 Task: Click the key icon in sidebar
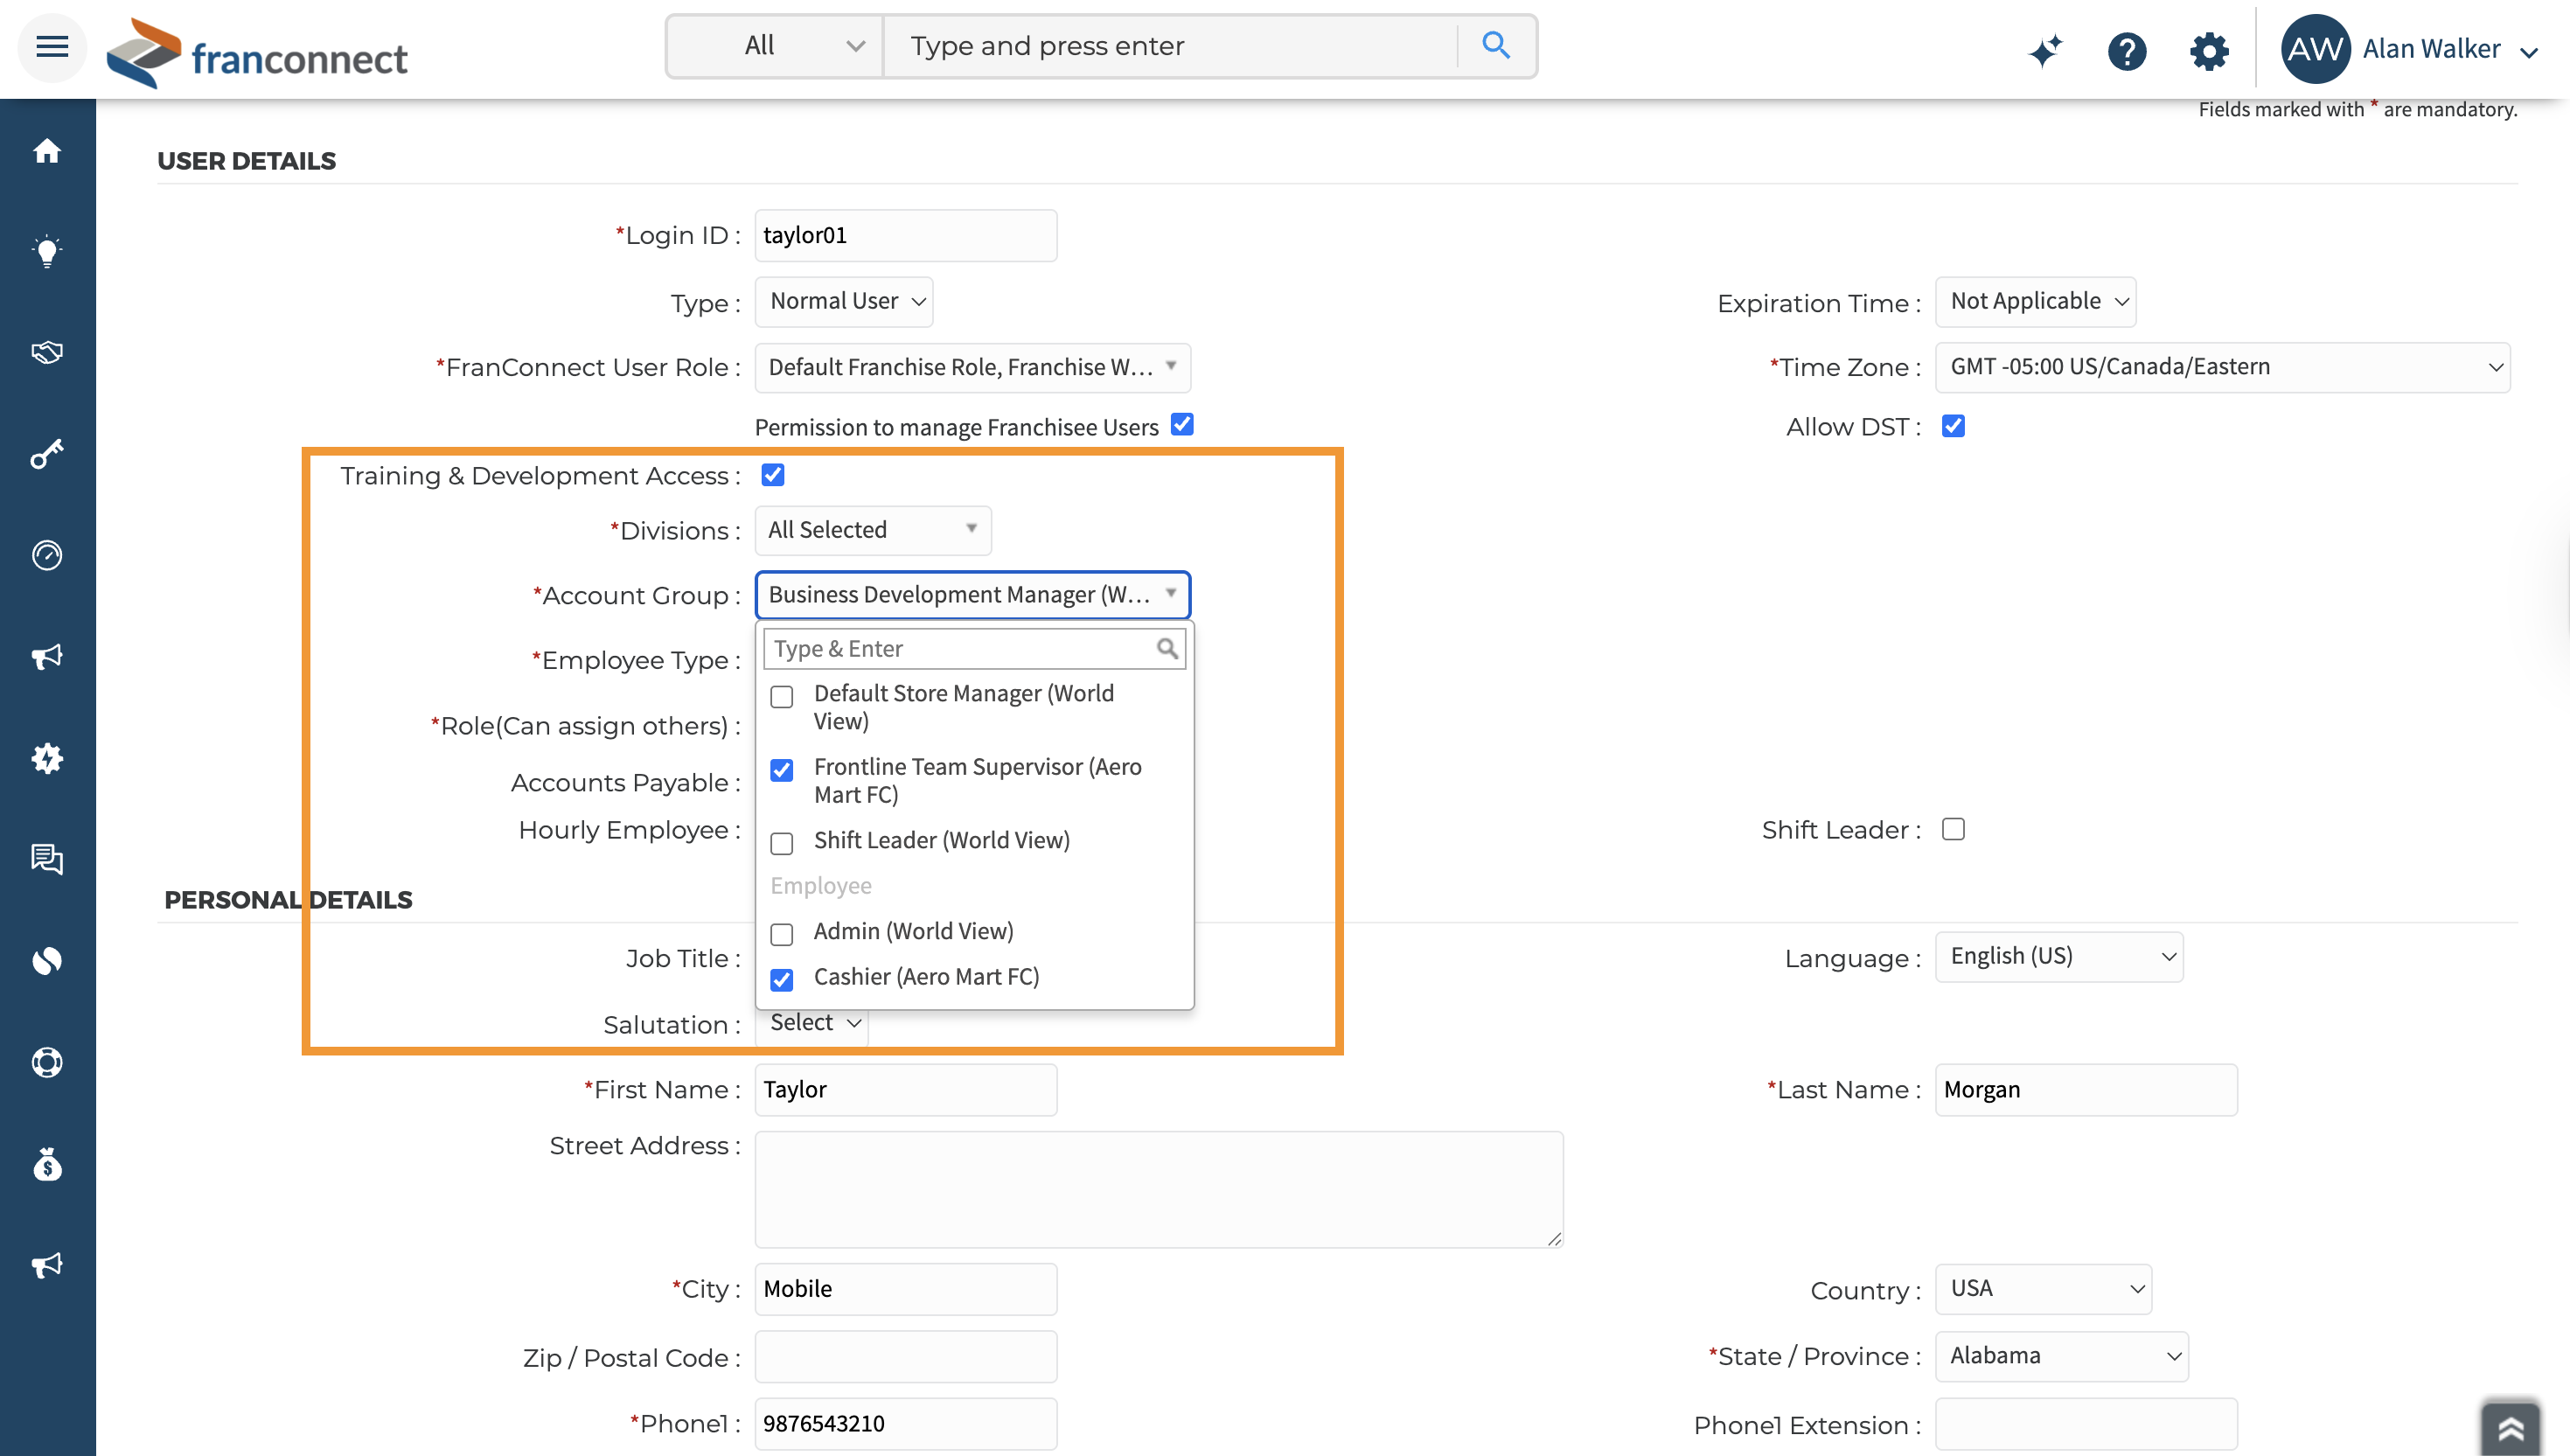[x=47, y=454]
